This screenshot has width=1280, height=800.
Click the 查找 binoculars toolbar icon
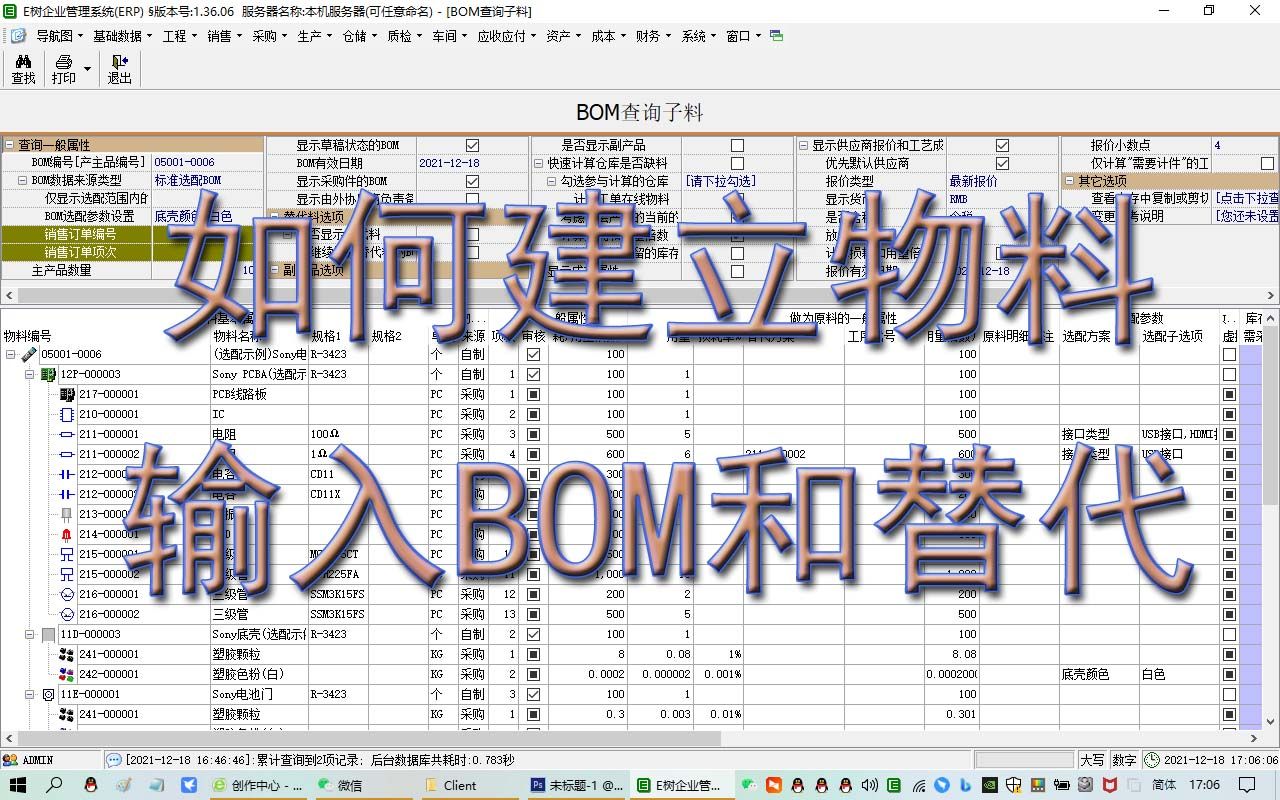pos(23,62)
